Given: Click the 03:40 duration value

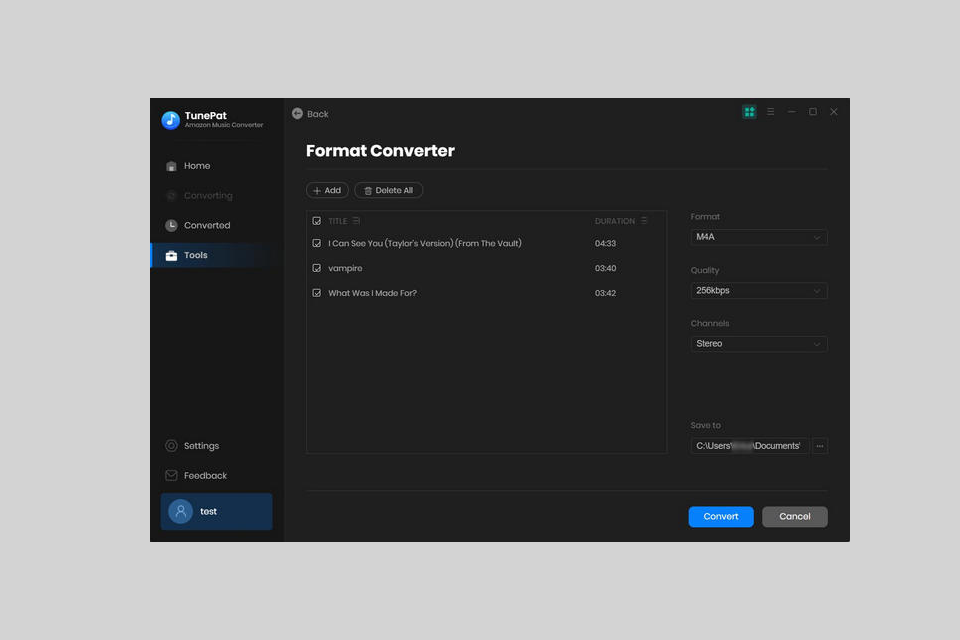Looking at the screenshot, I should (606, 268).
